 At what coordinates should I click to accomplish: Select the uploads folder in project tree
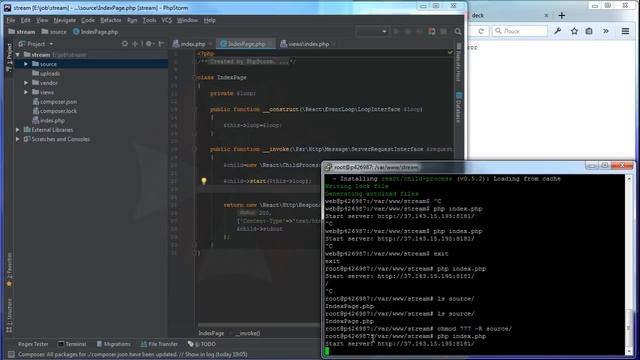(x=46, y=73)
